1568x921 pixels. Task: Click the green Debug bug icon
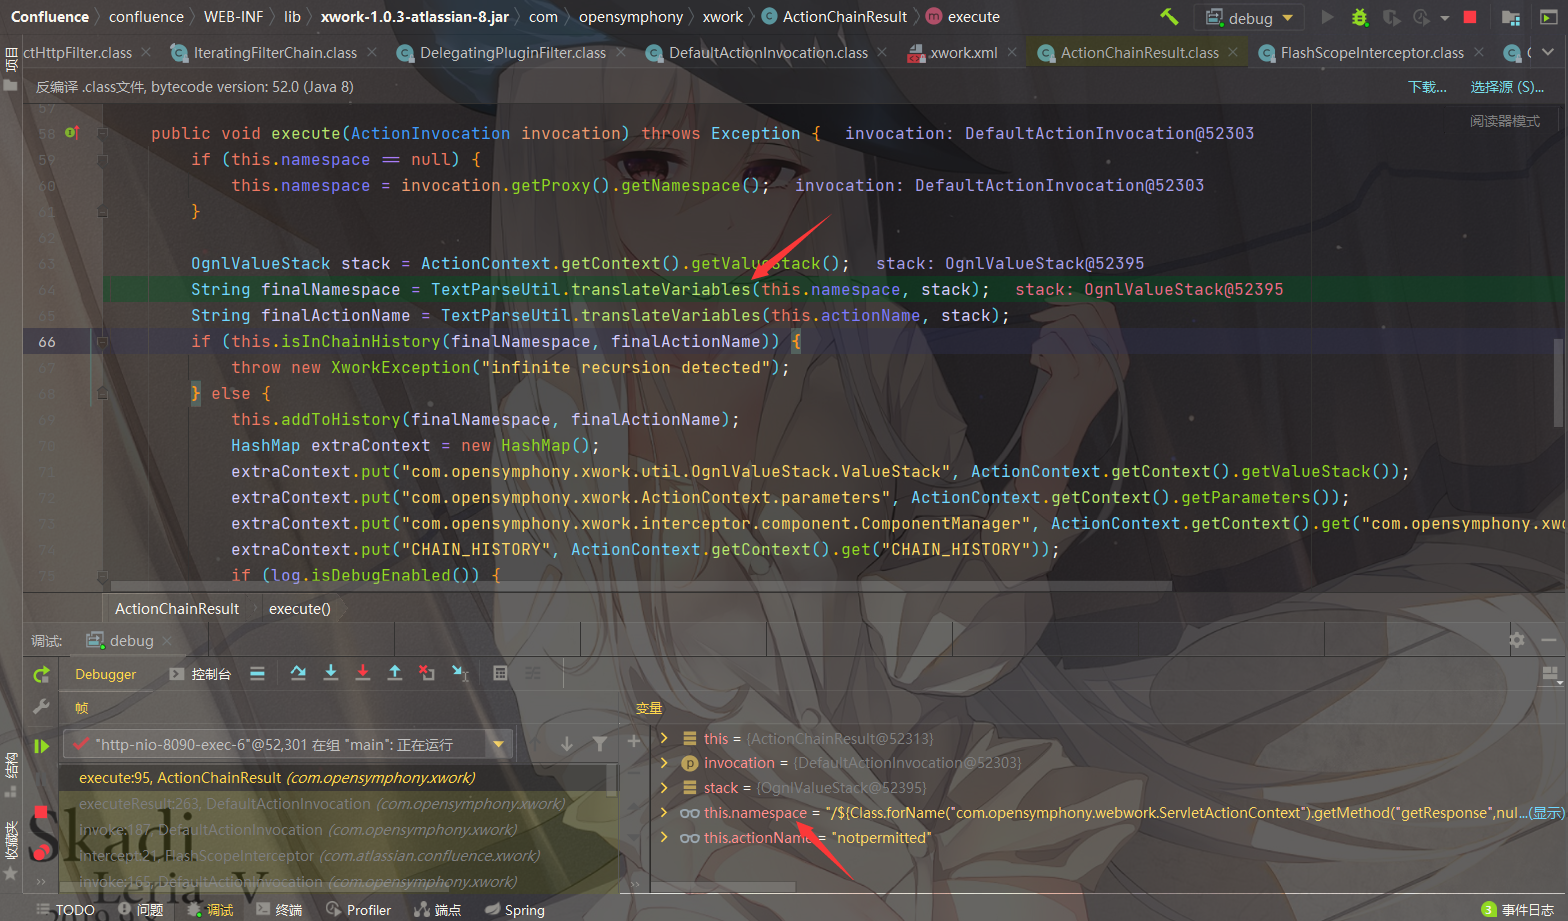point(1359,17)
